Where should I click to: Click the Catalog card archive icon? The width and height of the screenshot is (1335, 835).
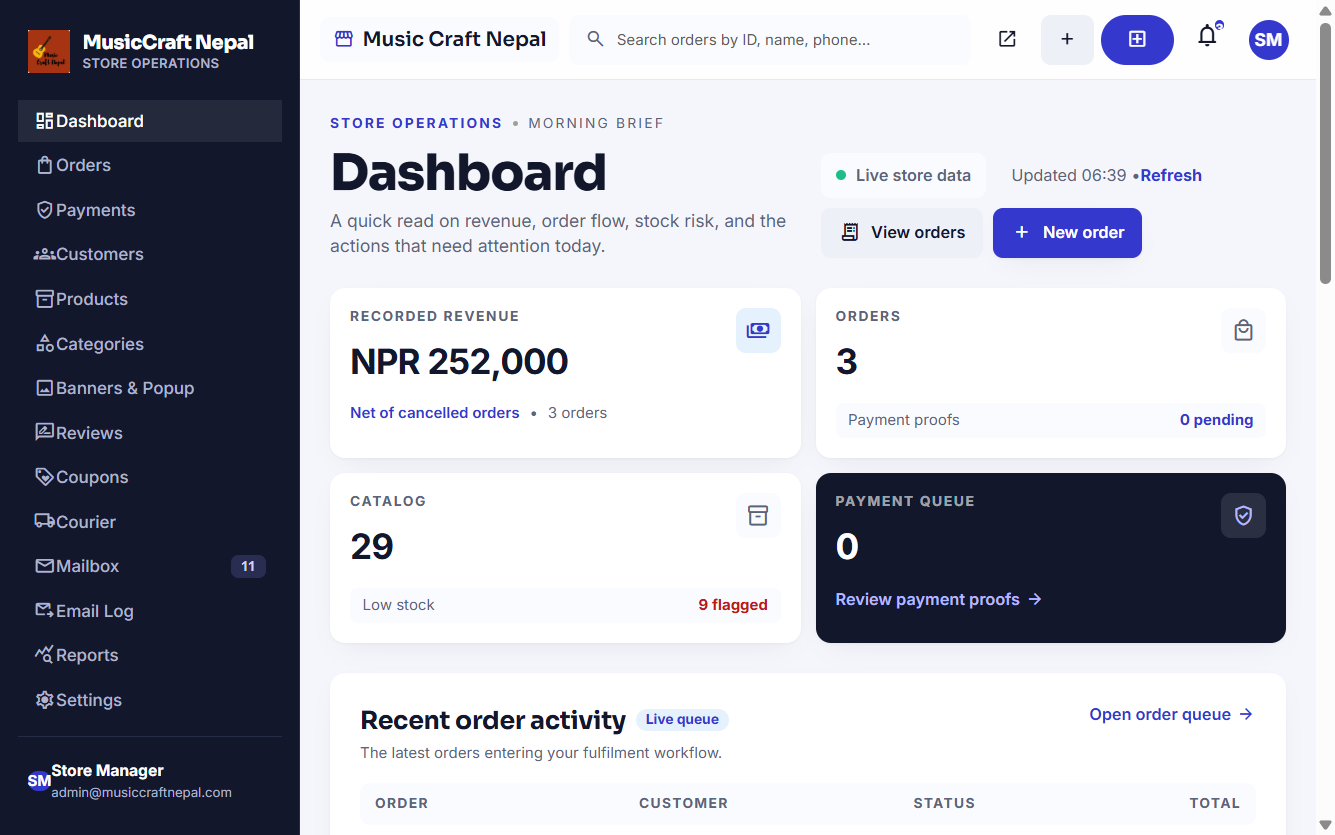(758, 516)
